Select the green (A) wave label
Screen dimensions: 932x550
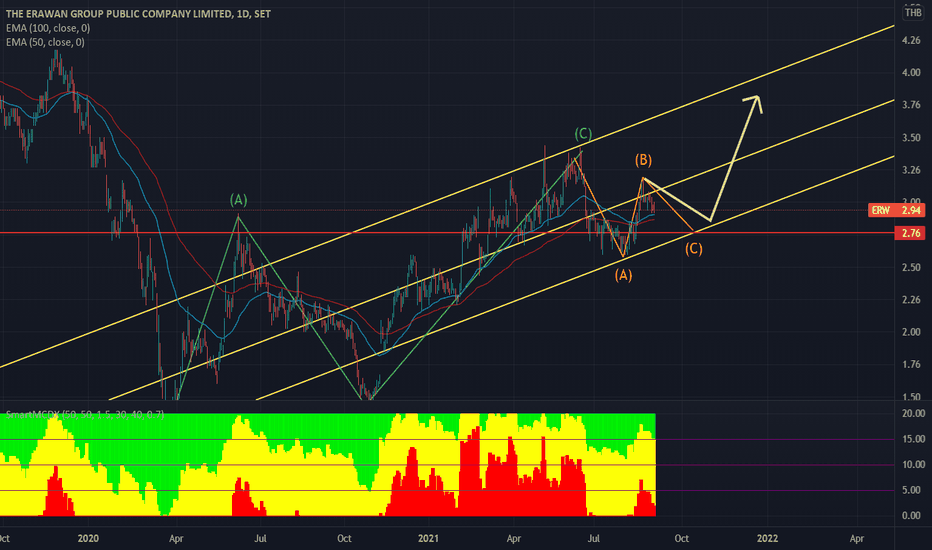click(238, 200)
